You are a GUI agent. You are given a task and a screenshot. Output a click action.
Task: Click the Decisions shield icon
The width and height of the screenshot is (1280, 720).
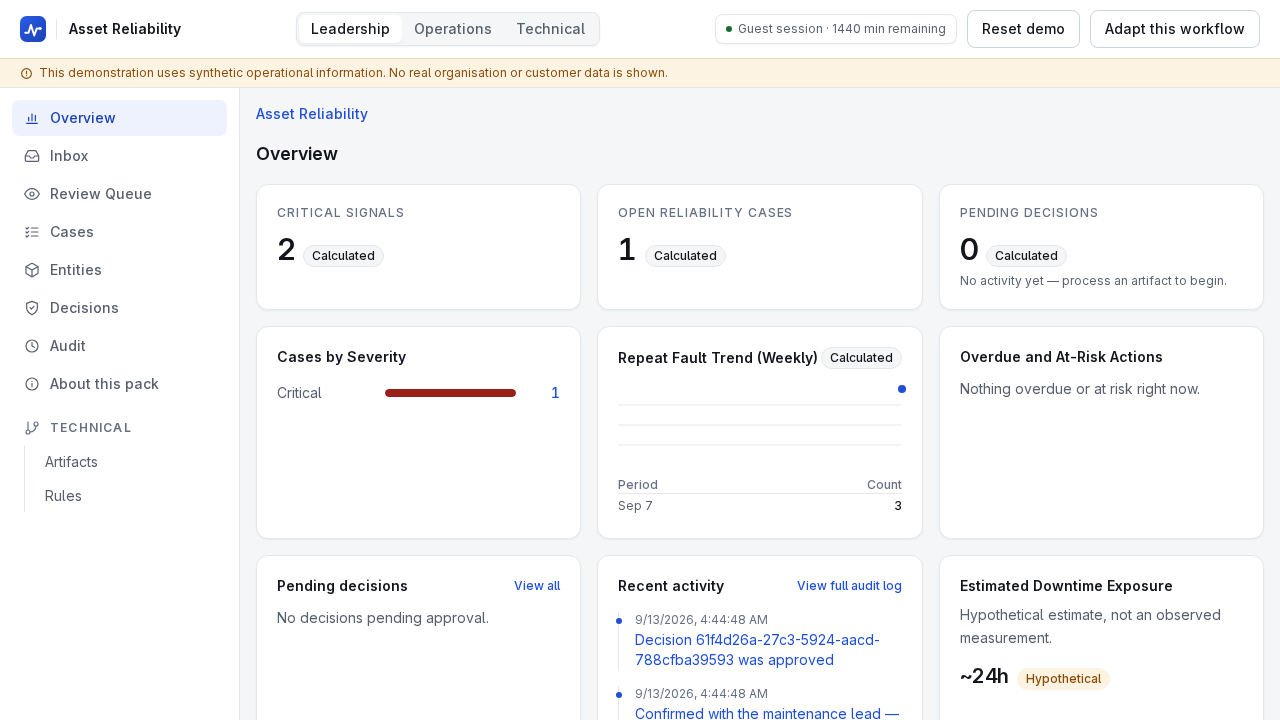32,308
